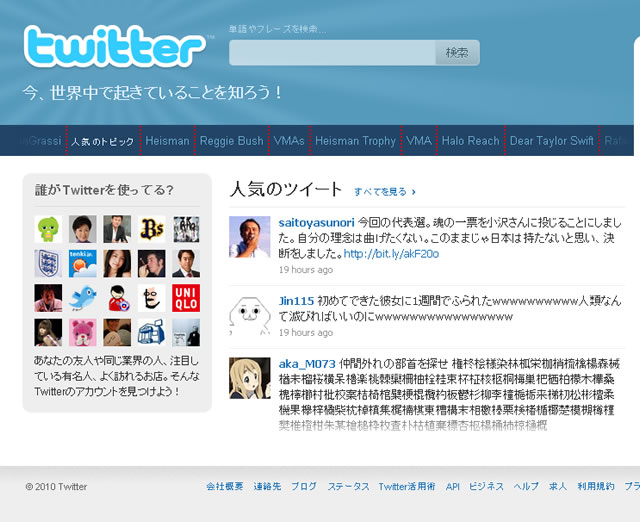Image resolution: width=640 pixels, height=522 pixels.
Task: Open the 会社概要 footer link
Action: tap(224, 486)
